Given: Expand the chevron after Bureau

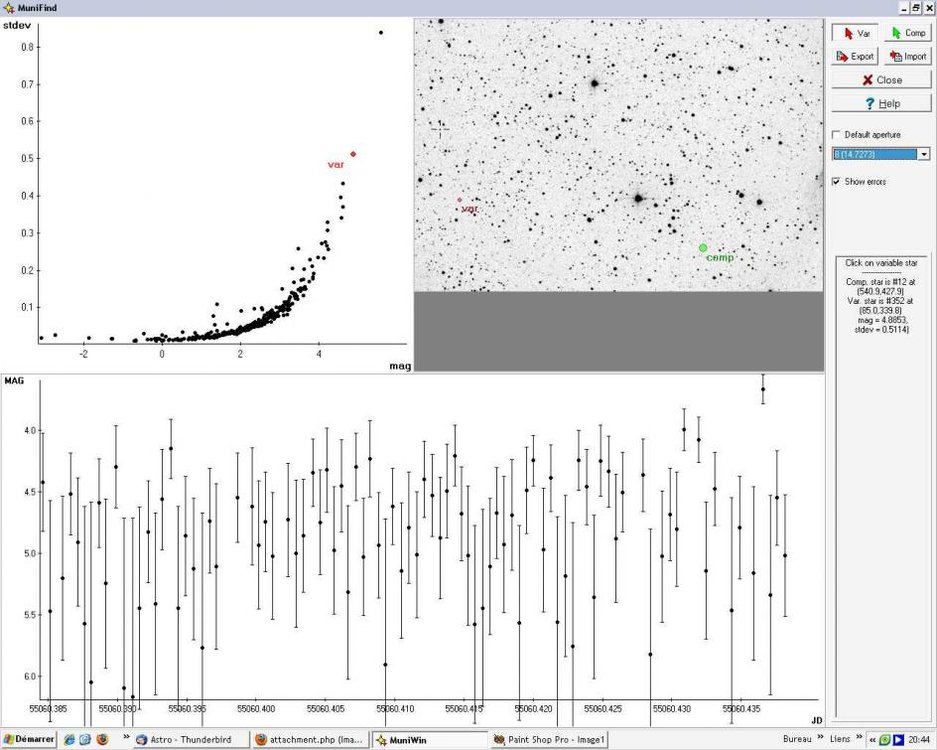Looking at the screenshot, I should 820,737.
